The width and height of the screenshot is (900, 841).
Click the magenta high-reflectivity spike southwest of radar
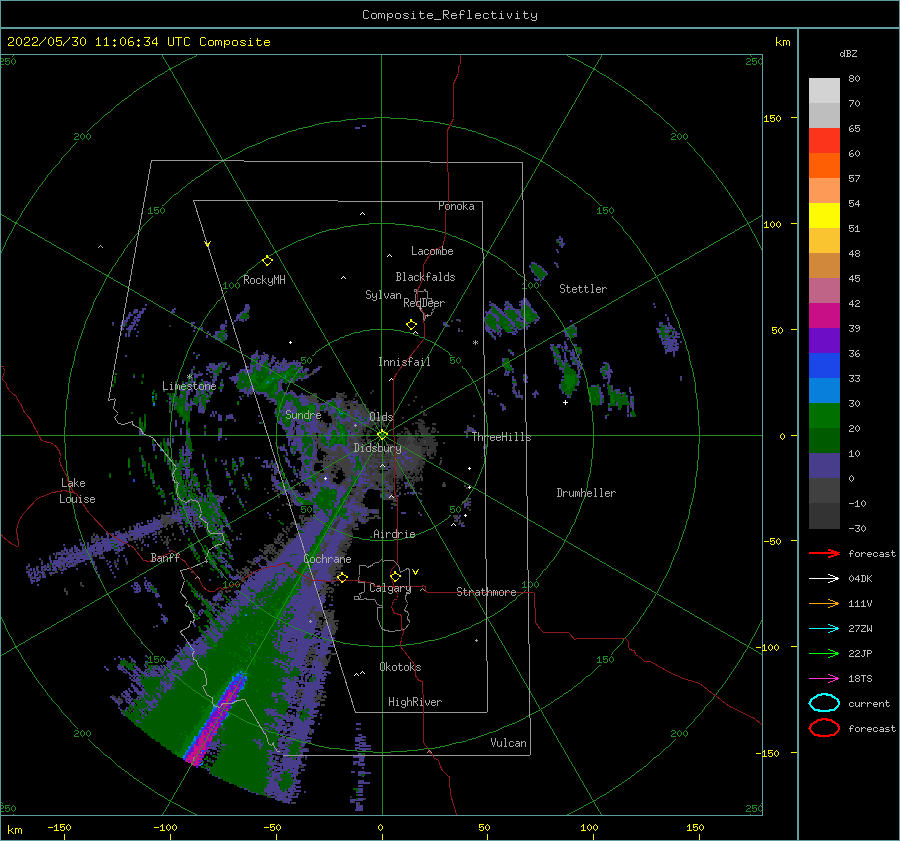tap(215, 719)
